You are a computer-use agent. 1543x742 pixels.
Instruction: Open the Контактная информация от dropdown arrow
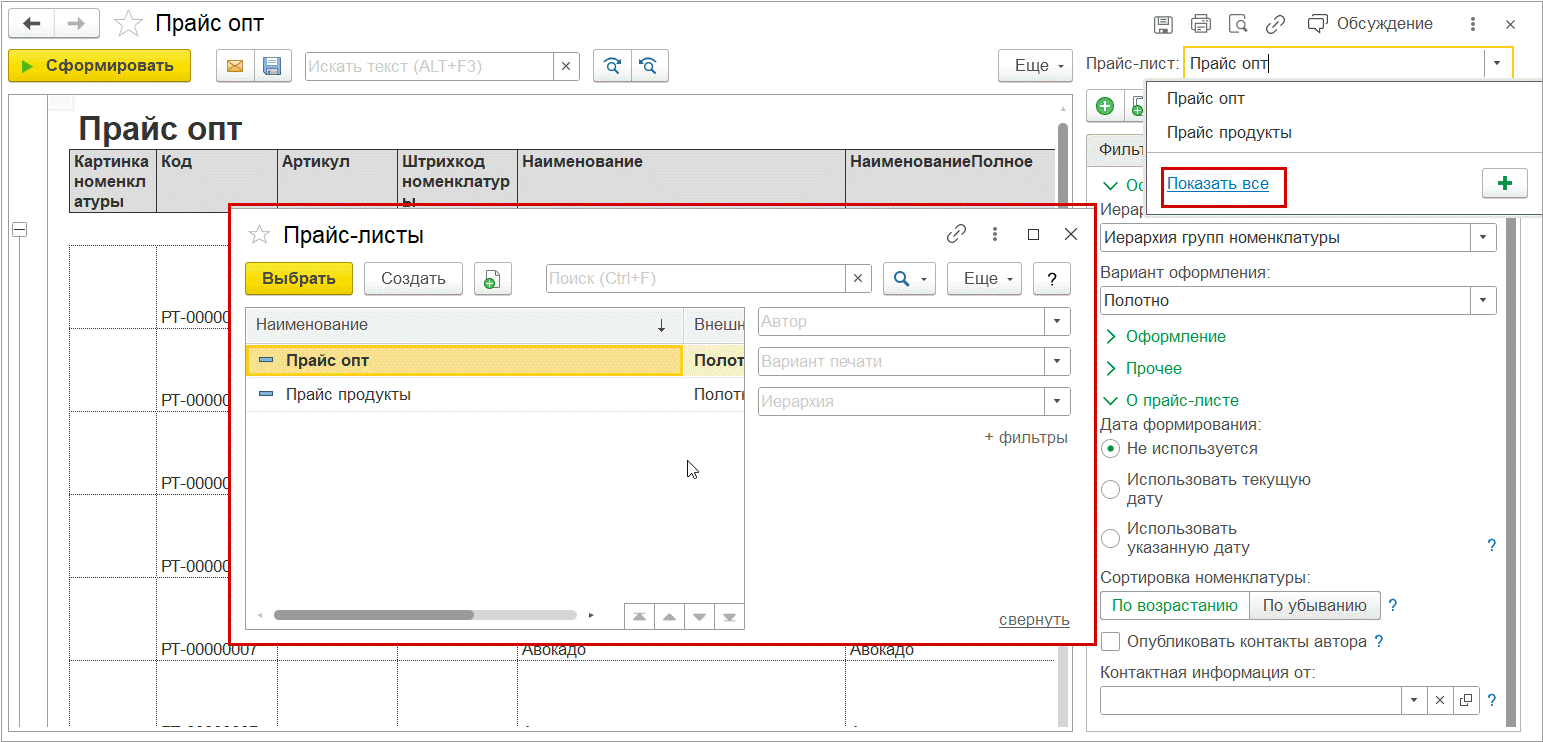pos(1415,701)
